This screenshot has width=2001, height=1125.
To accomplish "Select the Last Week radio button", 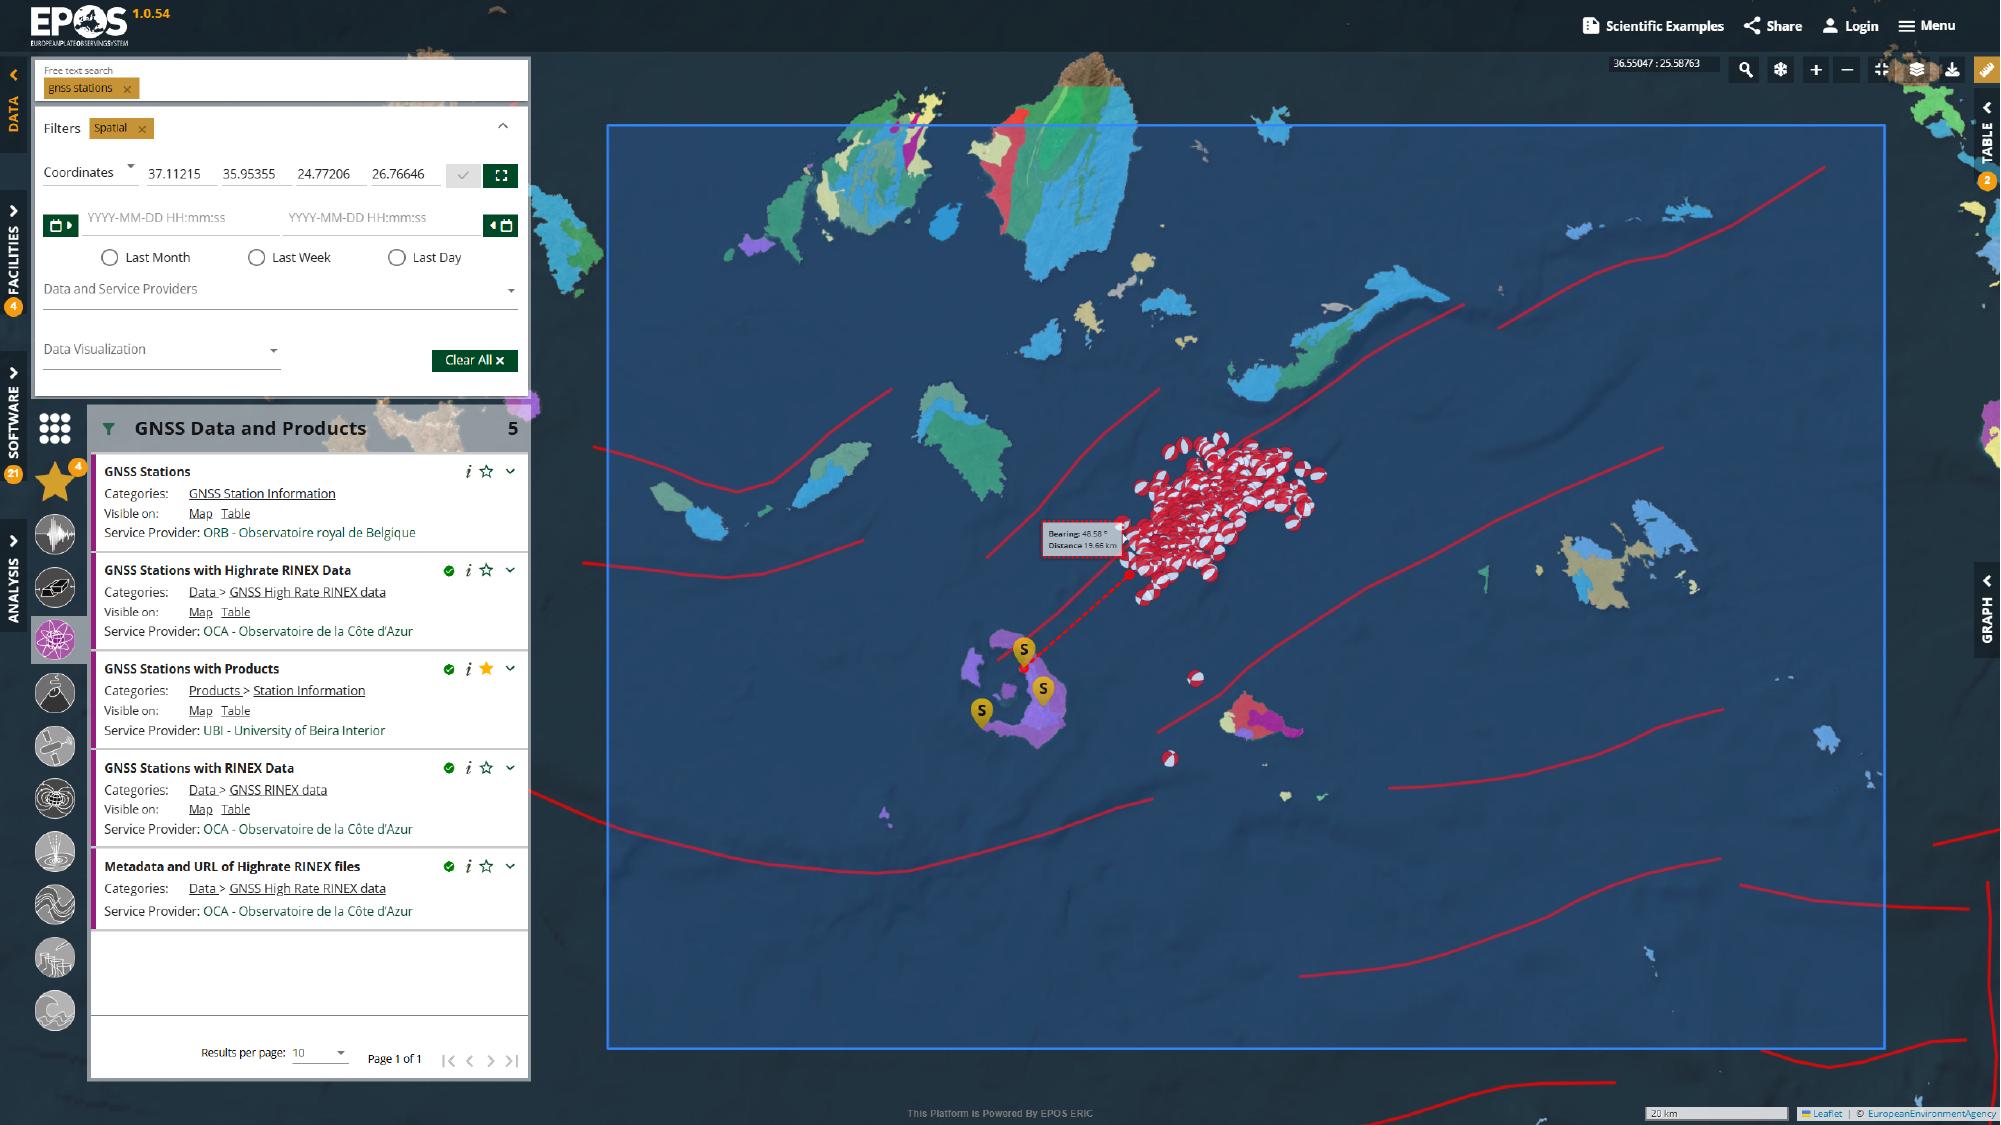I will [257, 257].
